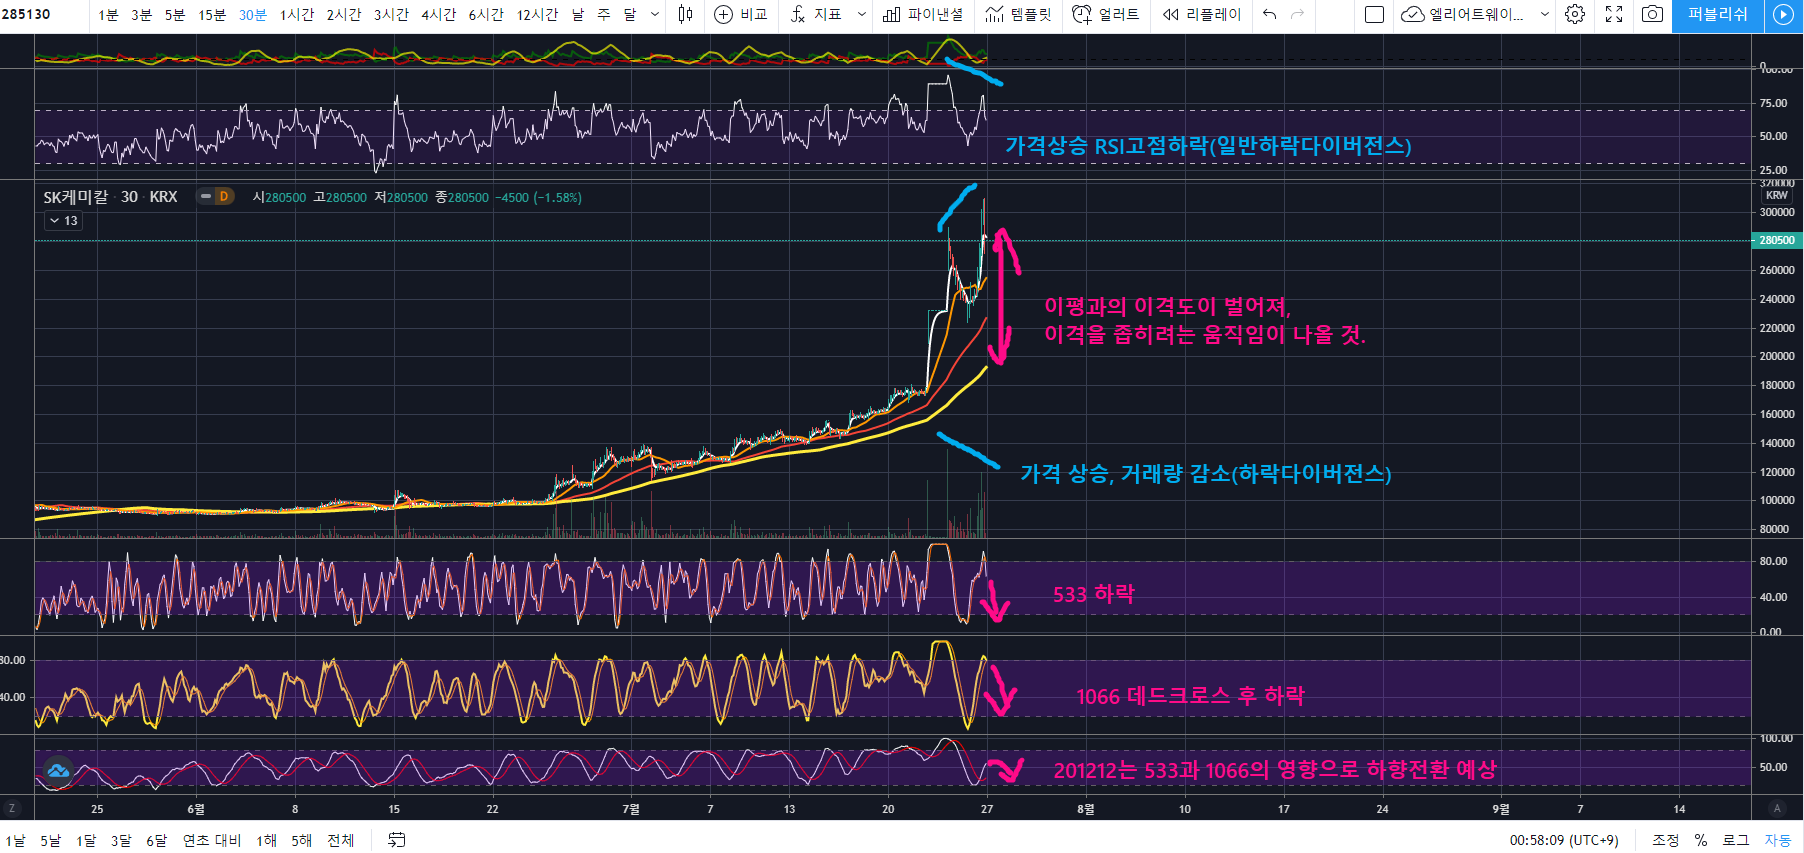The width and height of the screenshot is (1804, 853).
Task: Toggle 로그 logarithmic scale
Action: [x=1735, y=840]
